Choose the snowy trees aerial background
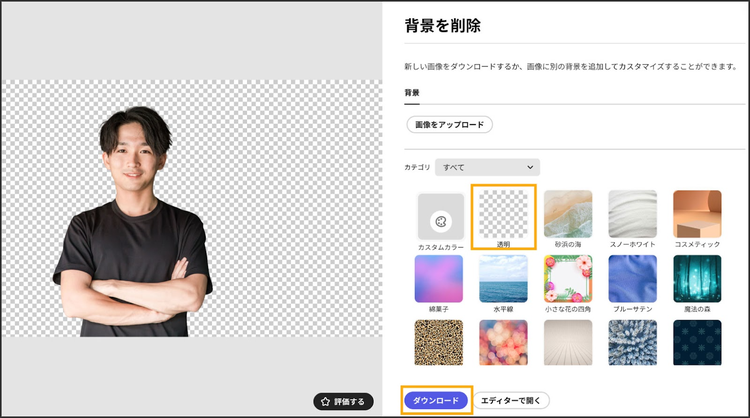 [x=632, y=342]
